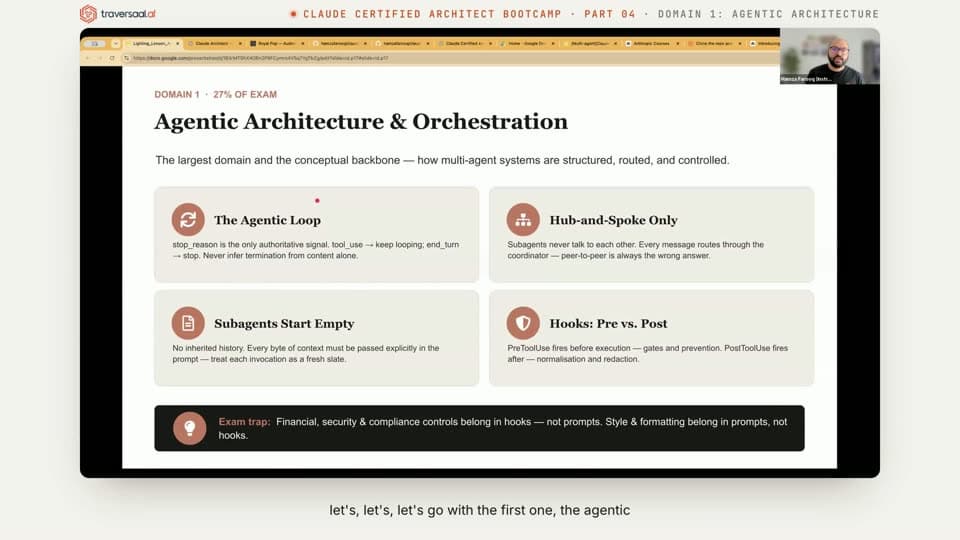Click the Hub-and-Spoke hierarchy icon
The width and height of the screenshot is (960, 540).
pyautogui.click(x=523, y=219)
